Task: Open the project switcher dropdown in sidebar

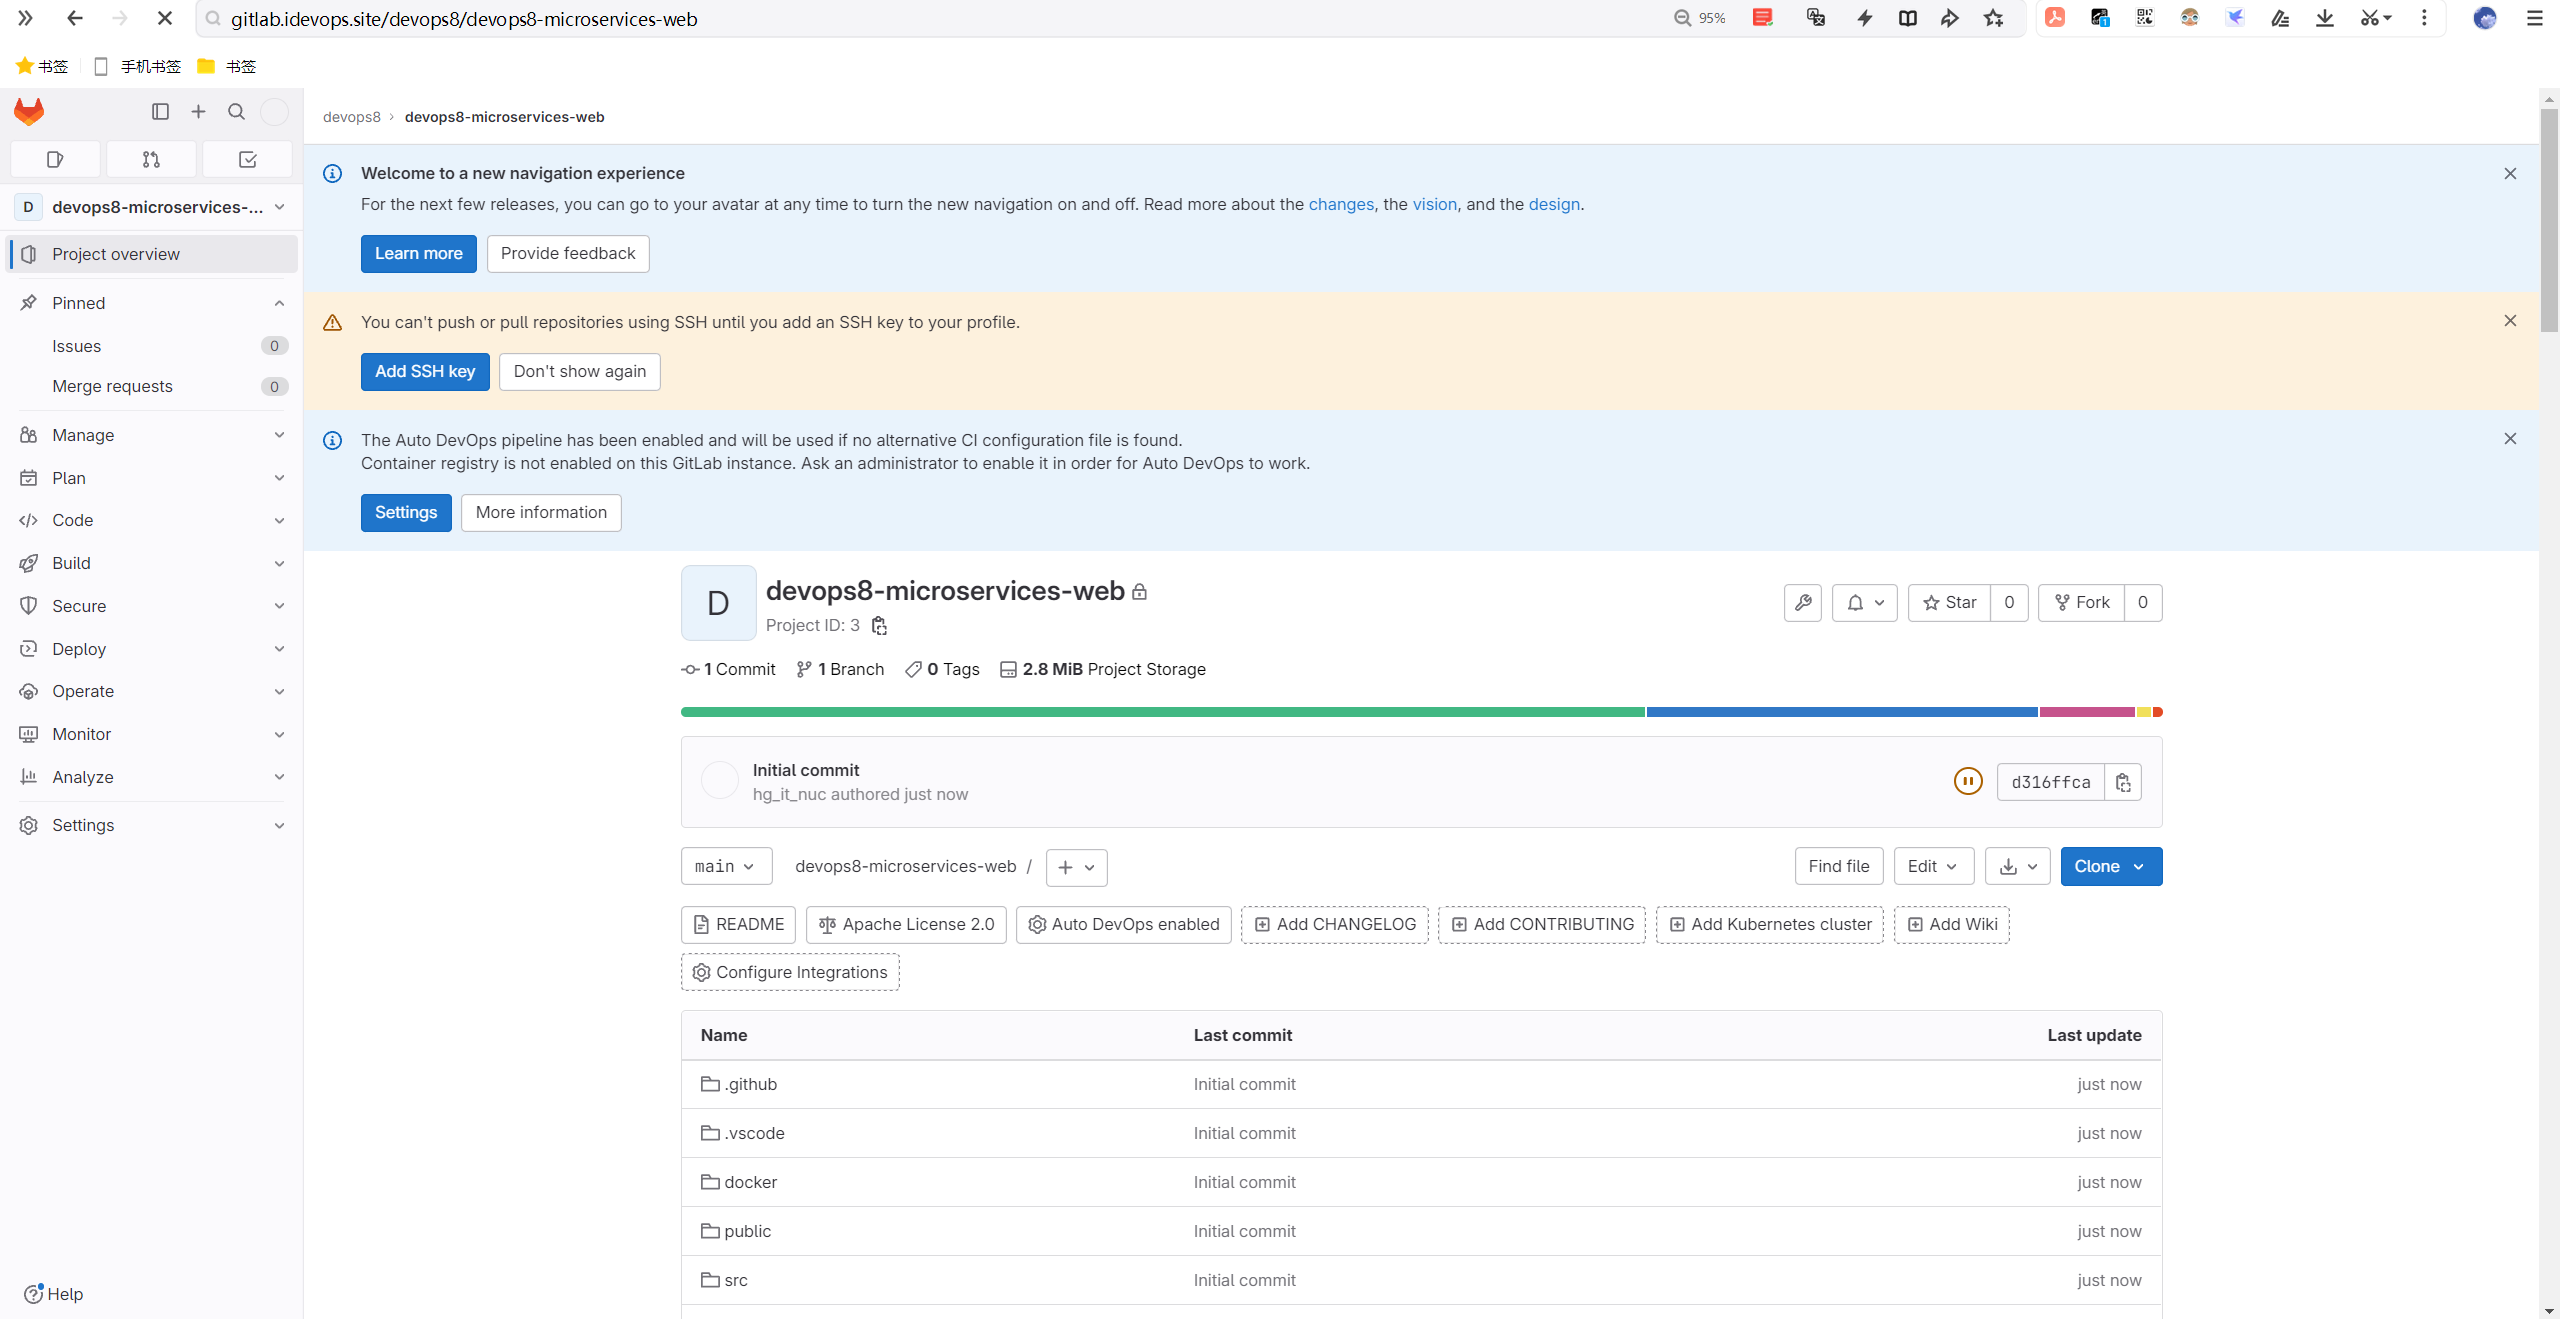Action: tap(153, 207)
